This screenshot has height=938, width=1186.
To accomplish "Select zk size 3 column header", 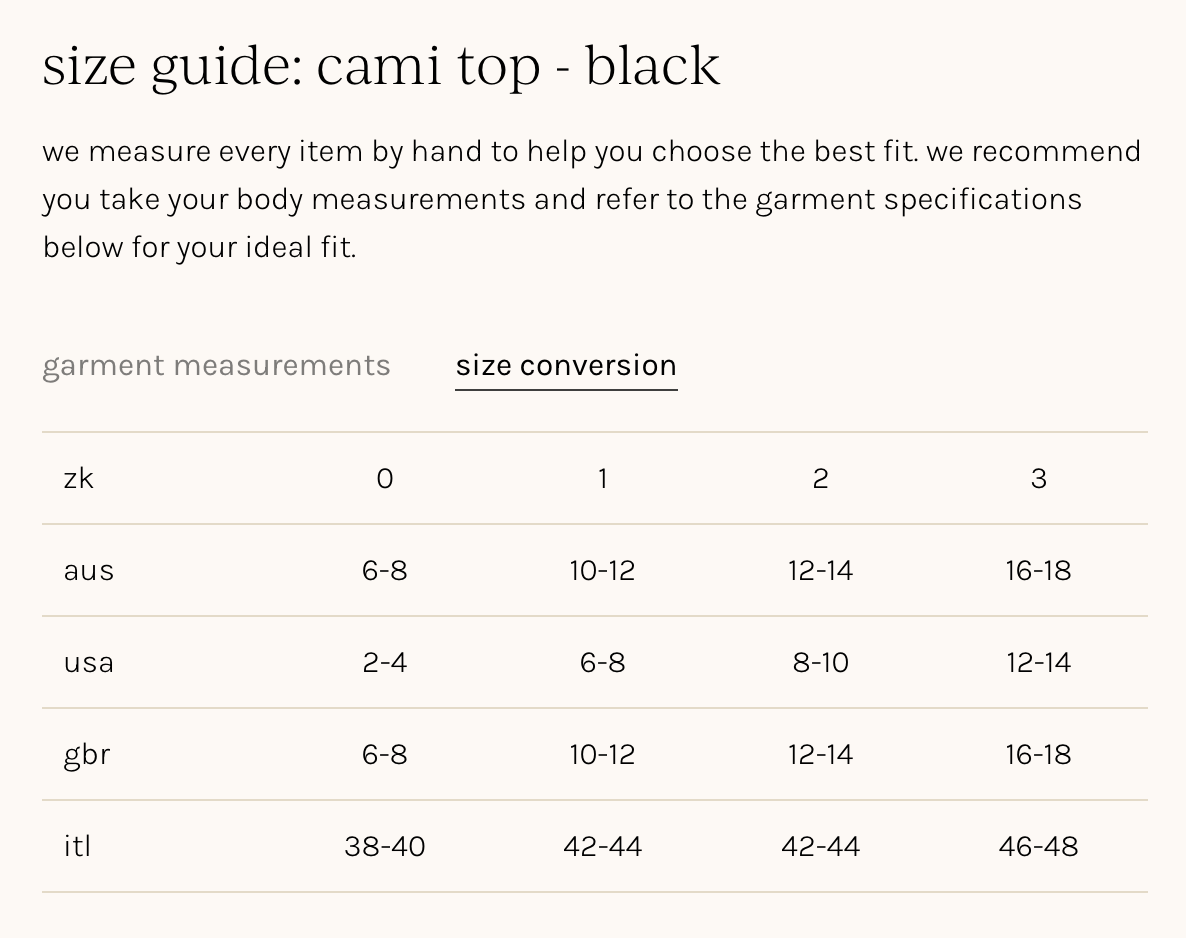I will pyautogui.click(x=1039, y=479).
